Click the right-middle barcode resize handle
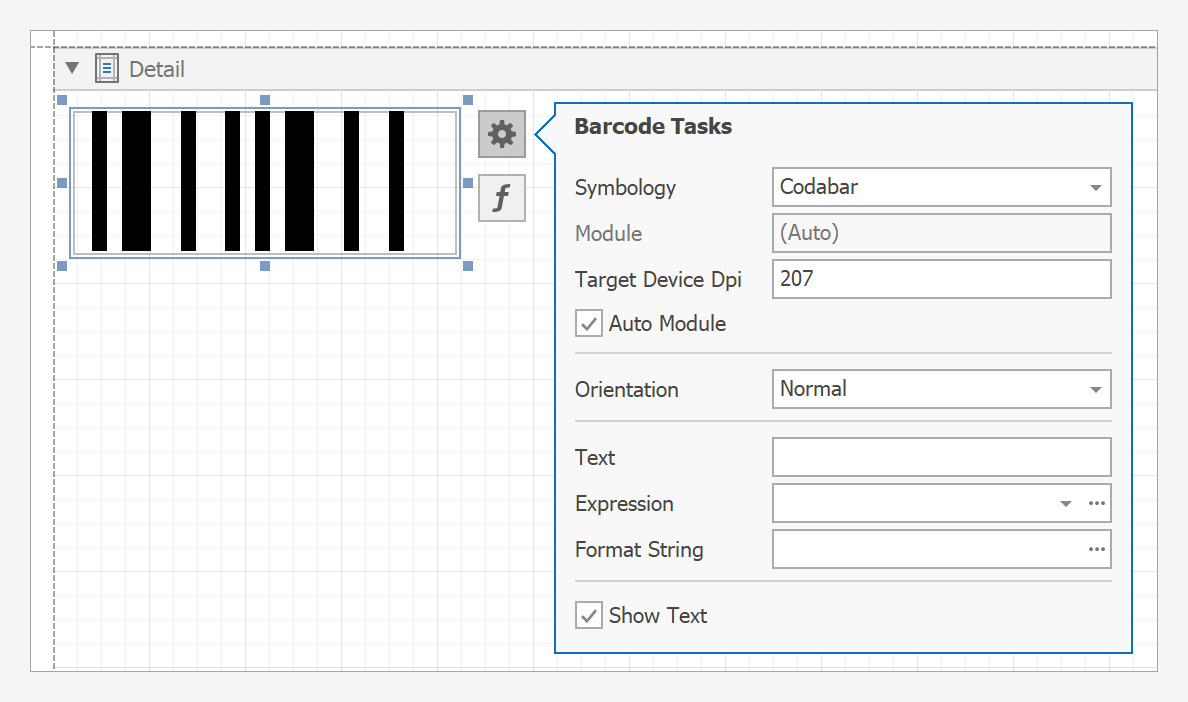Viewport: 1188px width, 702px height. (x=467, y=183)
